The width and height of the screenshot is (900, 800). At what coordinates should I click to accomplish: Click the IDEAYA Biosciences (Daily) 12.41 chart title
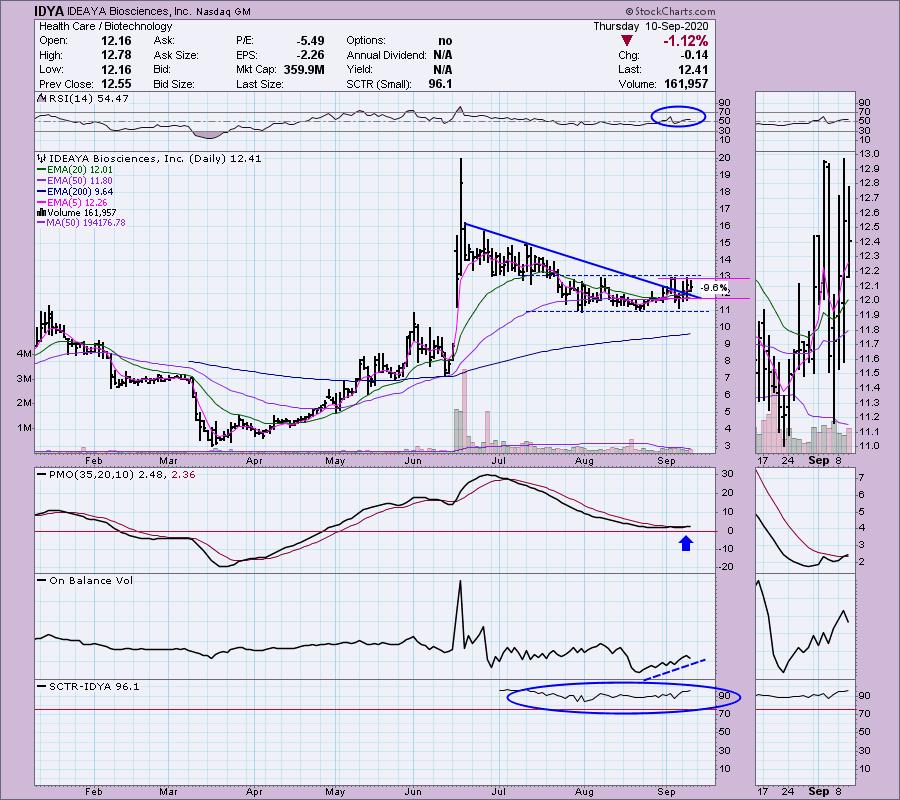[155, 158]
